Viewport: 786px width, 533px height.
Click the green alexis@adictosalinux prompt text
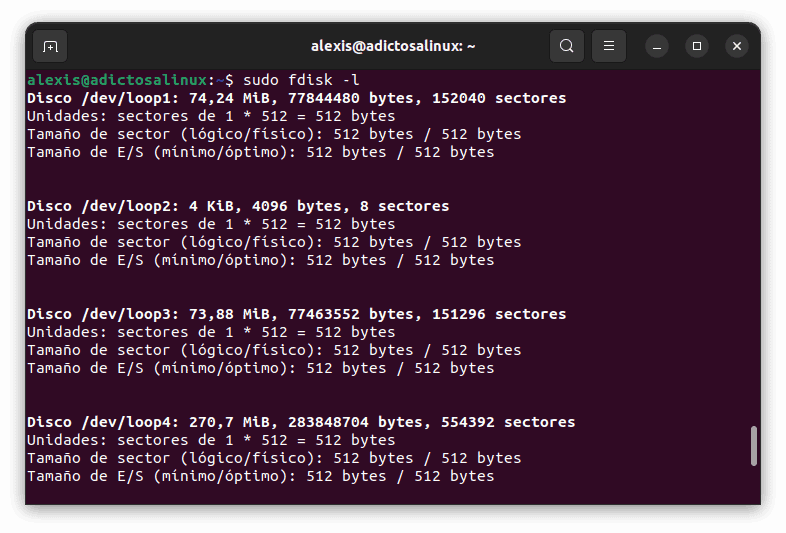tap(118, 80)
